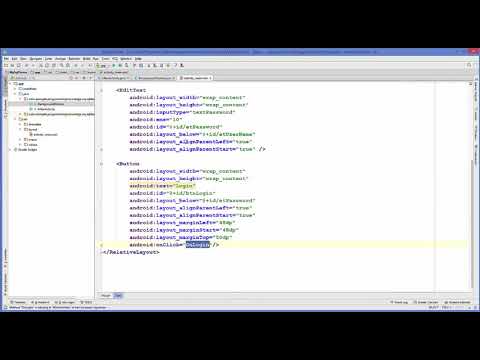Select the Gradle Scripts tree node
480x360 pixels.
pyautogui.click(x=25, y=150)
